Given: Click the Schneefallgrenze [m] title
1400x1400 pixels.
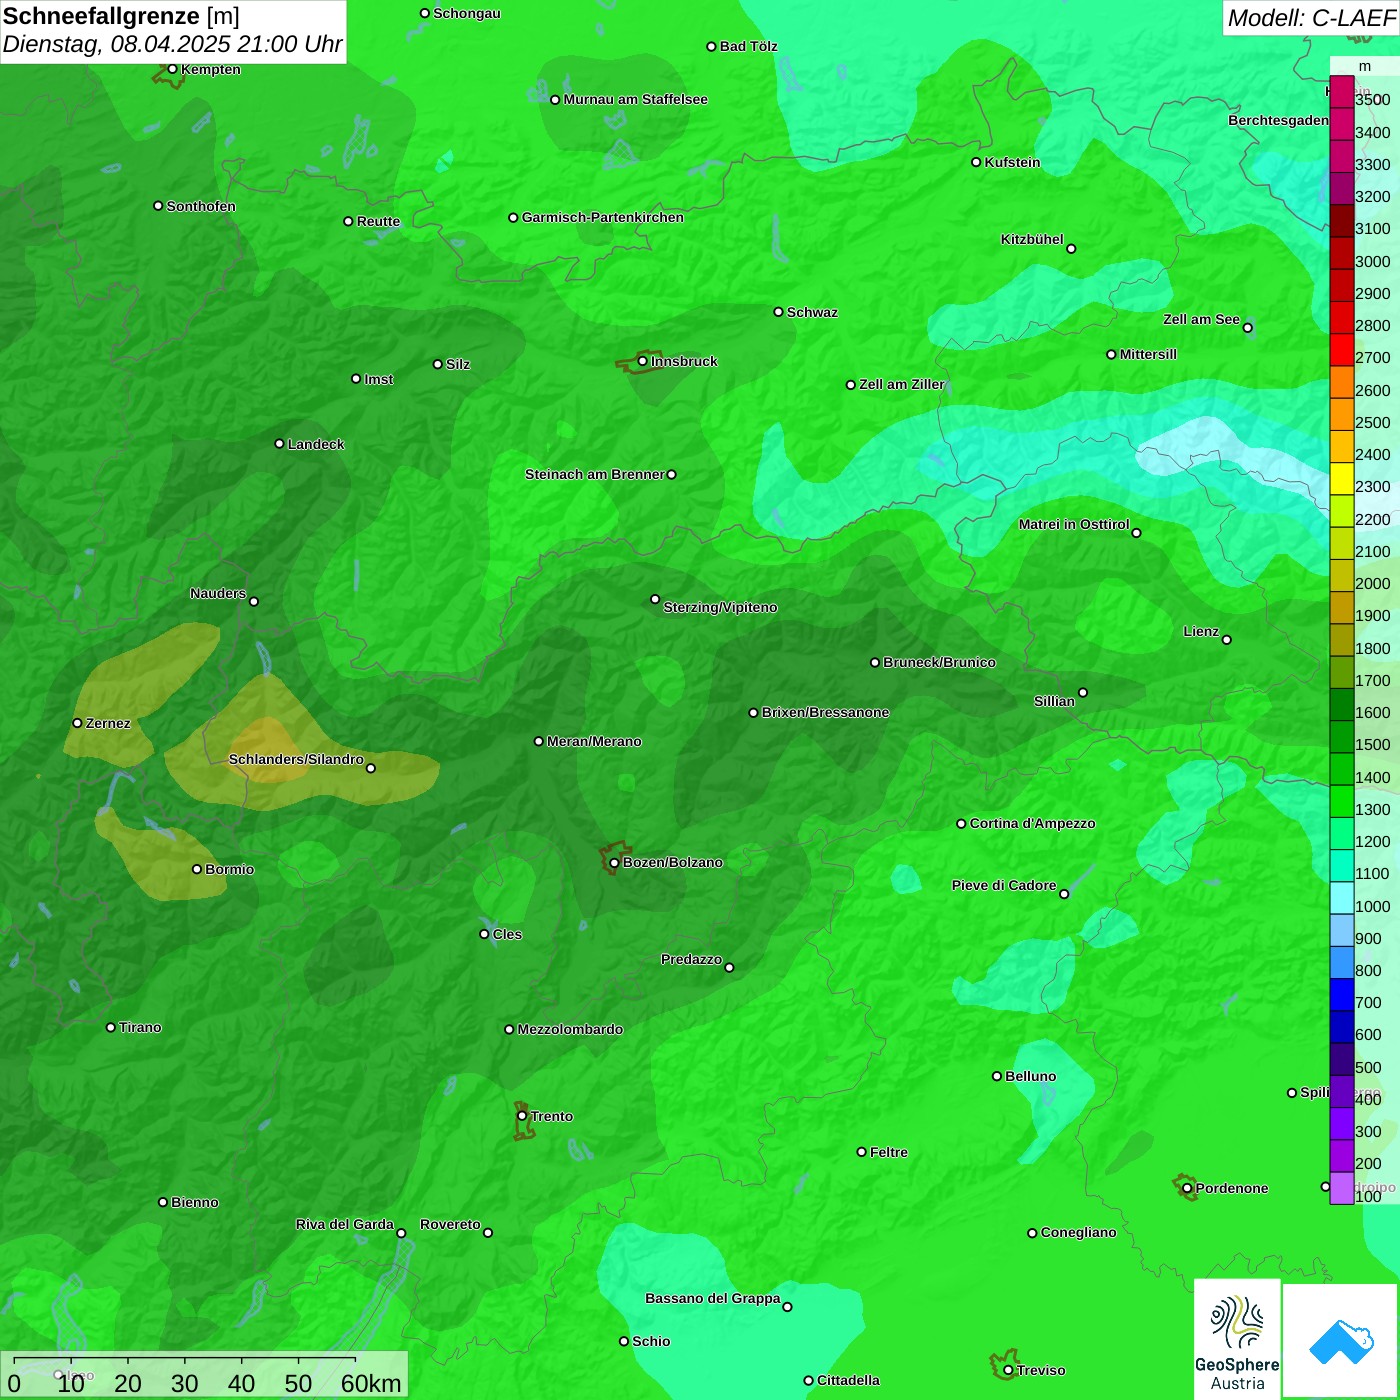Looking at the screenshot, I should (x=121, y=16).
